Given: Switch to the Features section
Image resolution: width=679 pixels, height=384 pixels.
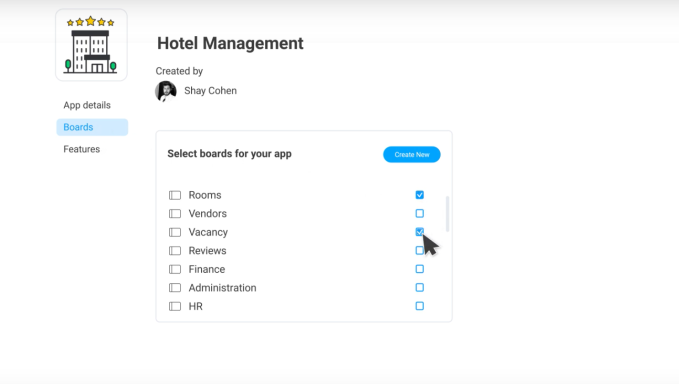Looking at the screenshot, I should (x=82, y=149).
